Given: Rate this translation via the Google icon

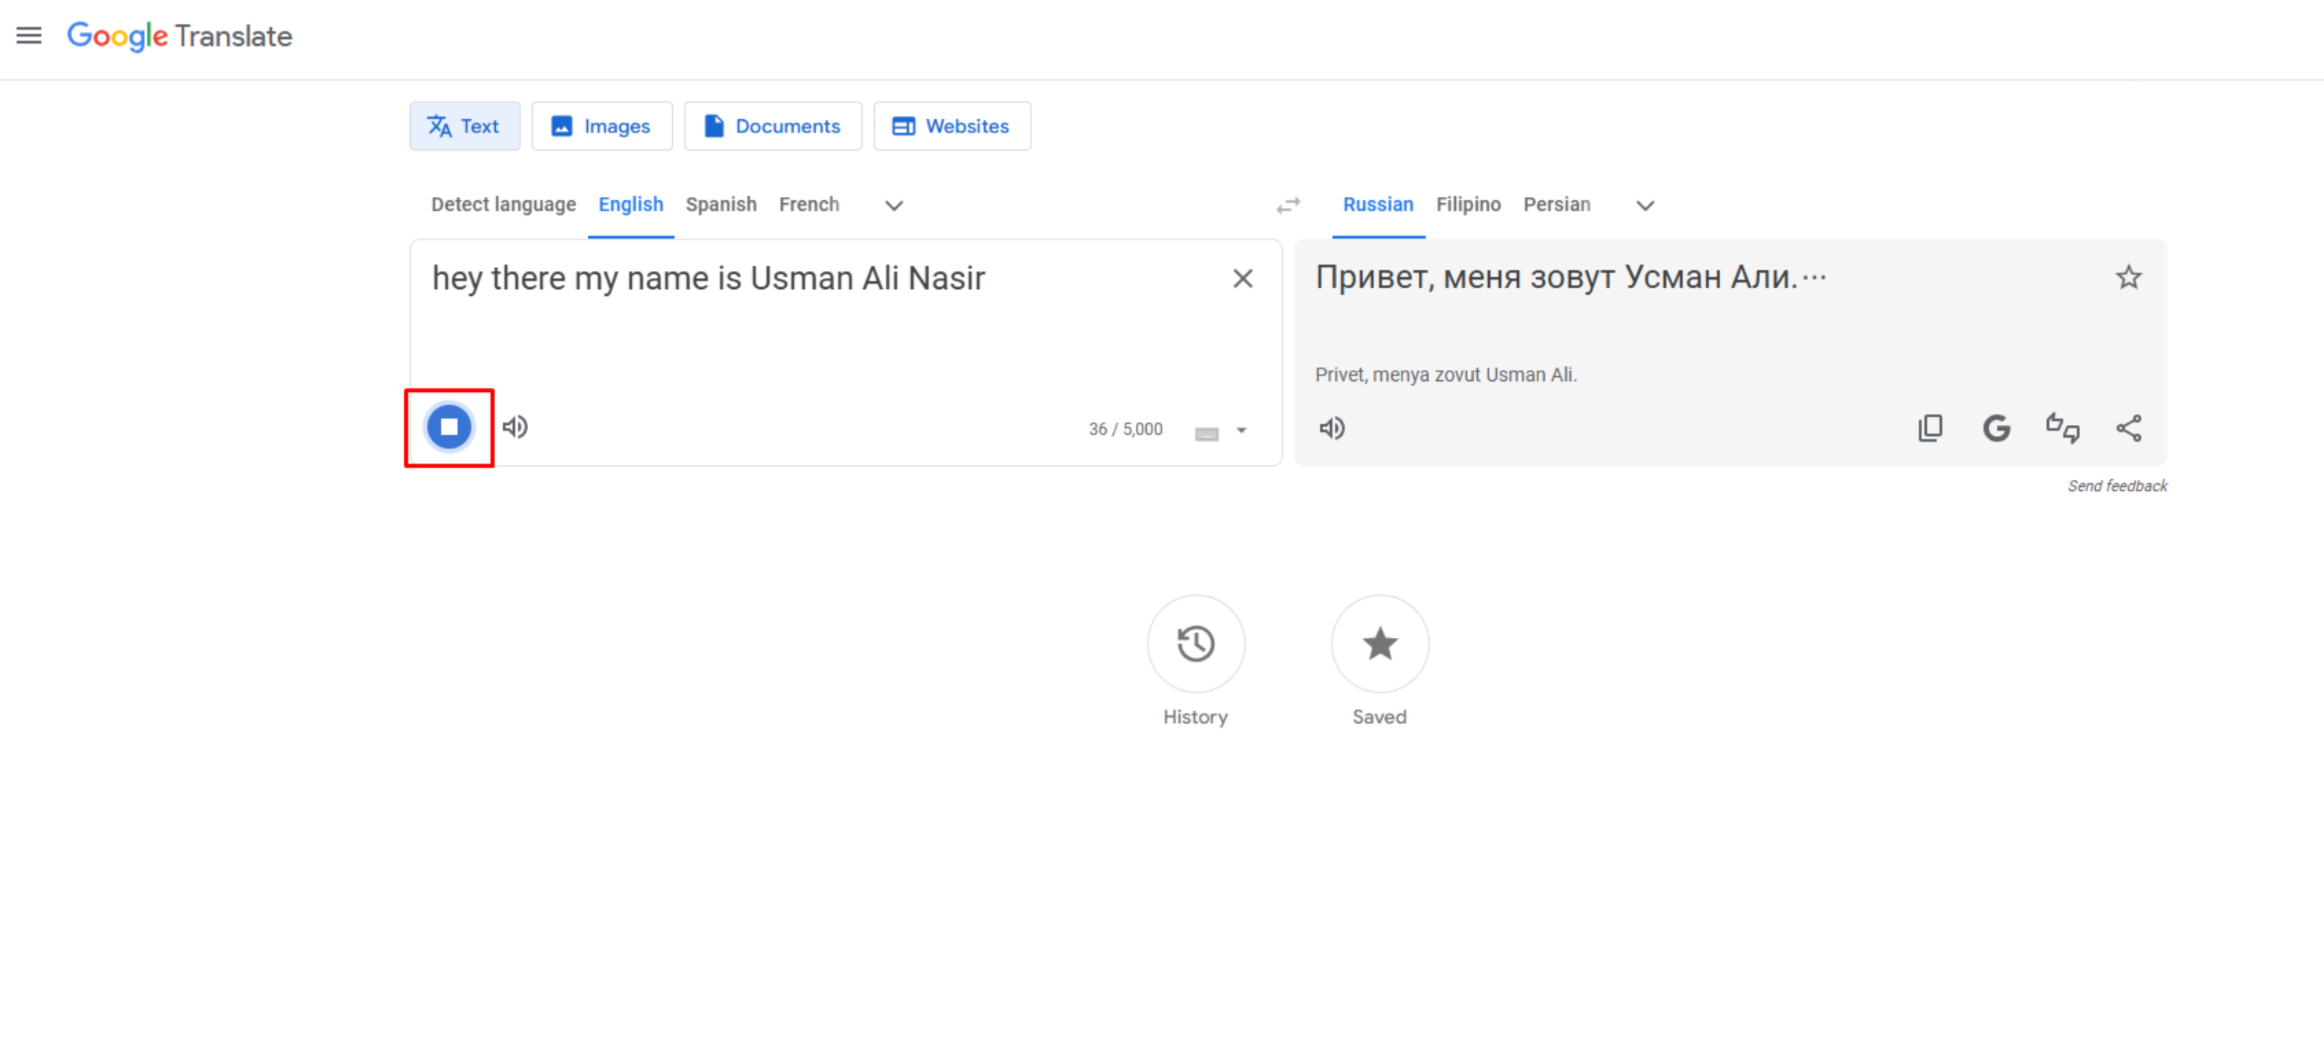Looking at the screenshot, I should (1996, 428).
